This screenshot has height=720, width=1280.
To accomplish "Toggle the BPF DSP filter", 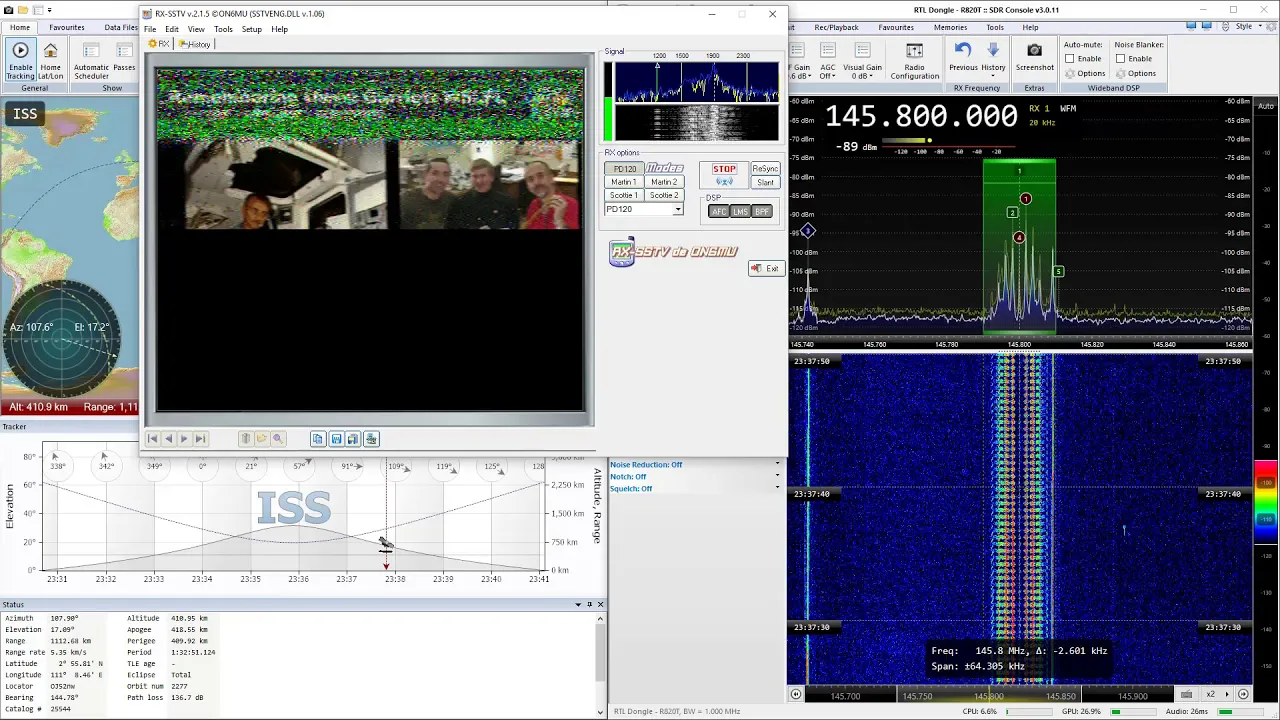I will [762, 212].
